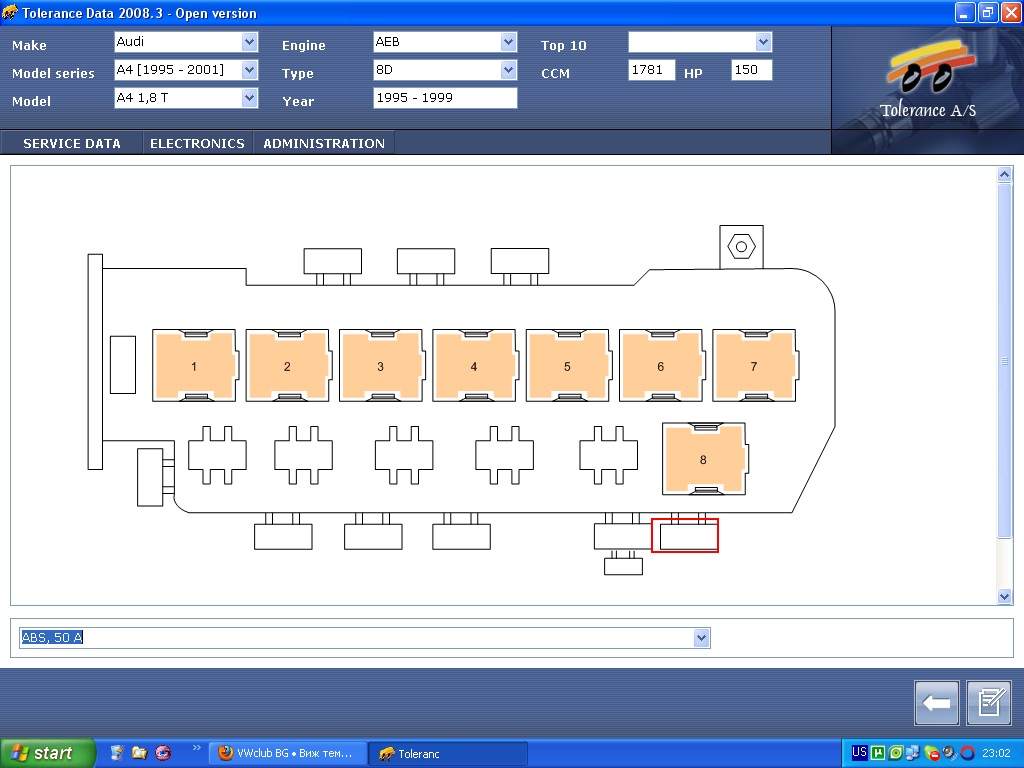
Task: Expand the Make dropdown showing Audi
Action: (249, 42)
